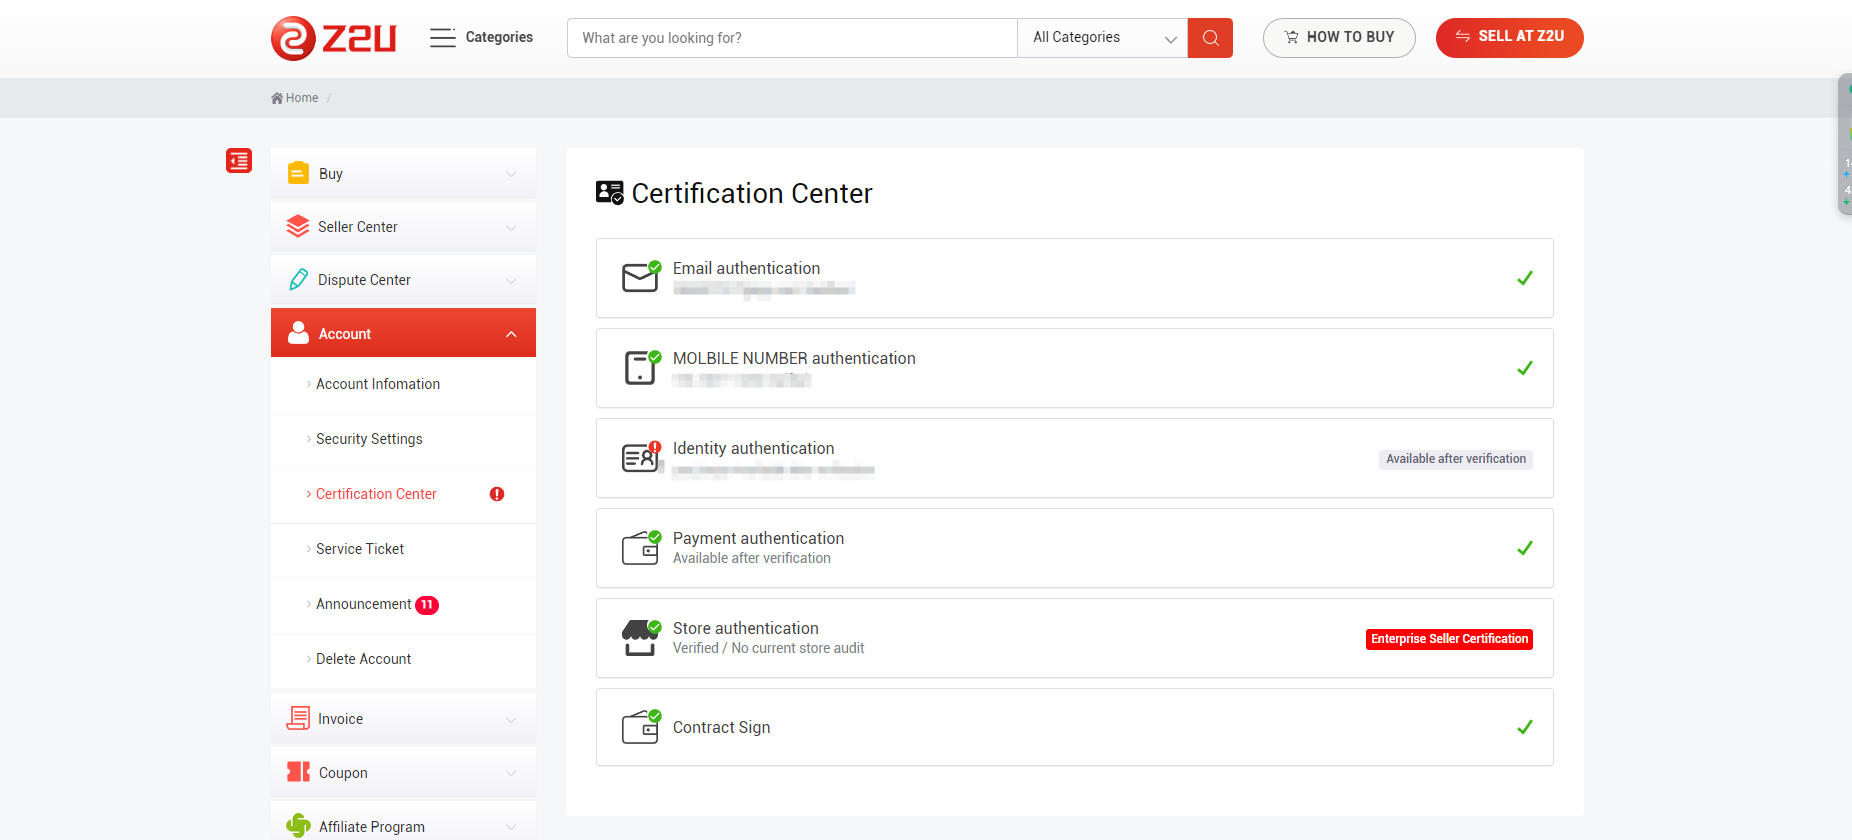Viewport: 1852px width, 840px height.
Task: Click the Email authentication envelope icon
Action: 640,277
